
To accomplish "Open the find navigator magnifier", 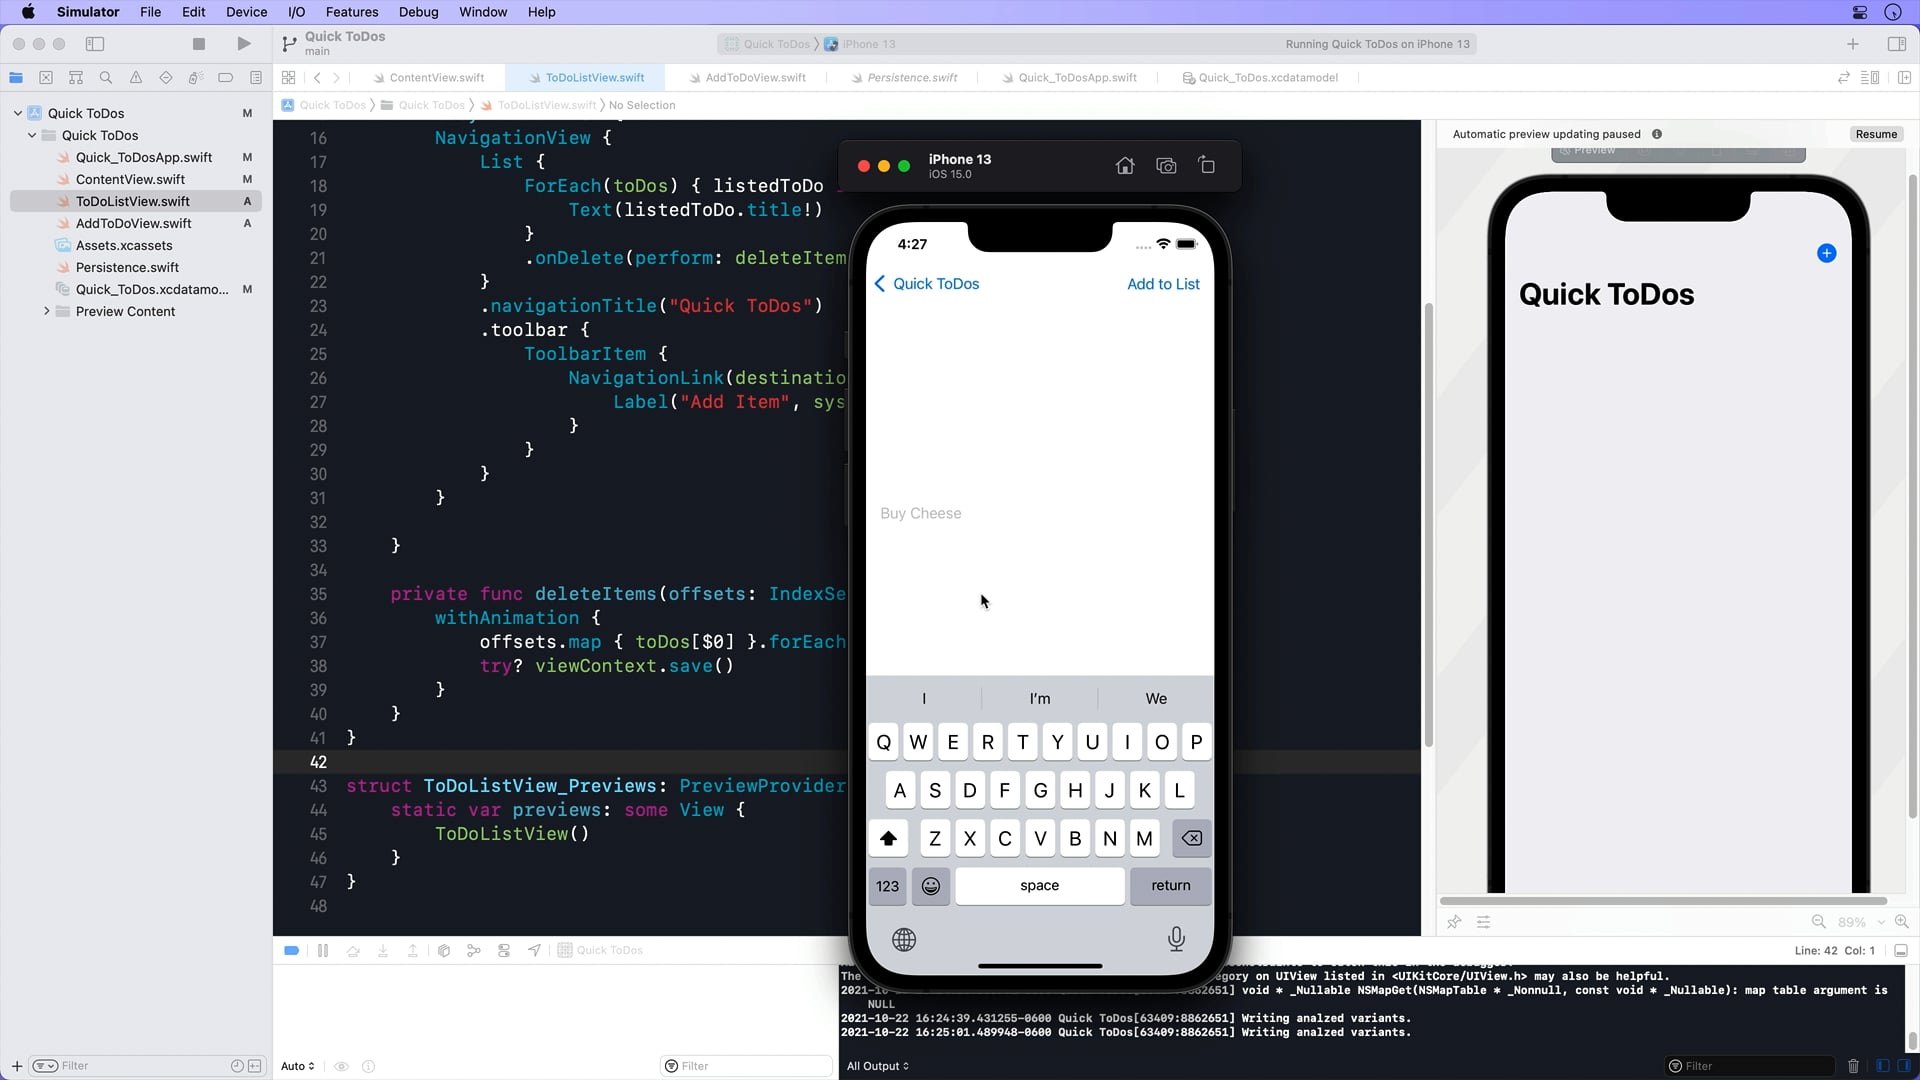I will pos(106,78).
